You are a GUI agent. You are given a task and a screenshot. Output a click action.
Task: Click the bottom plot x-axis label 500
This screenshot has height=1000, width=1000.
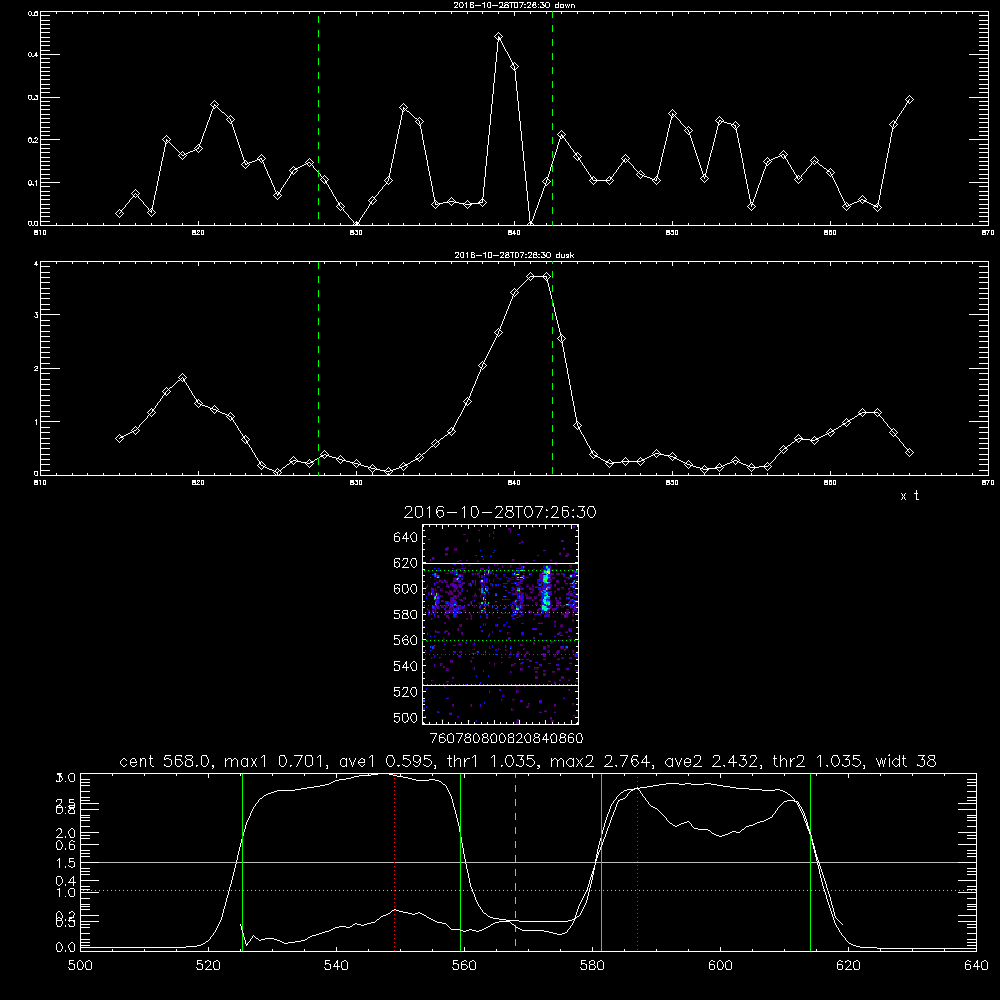tap(80, 966)
